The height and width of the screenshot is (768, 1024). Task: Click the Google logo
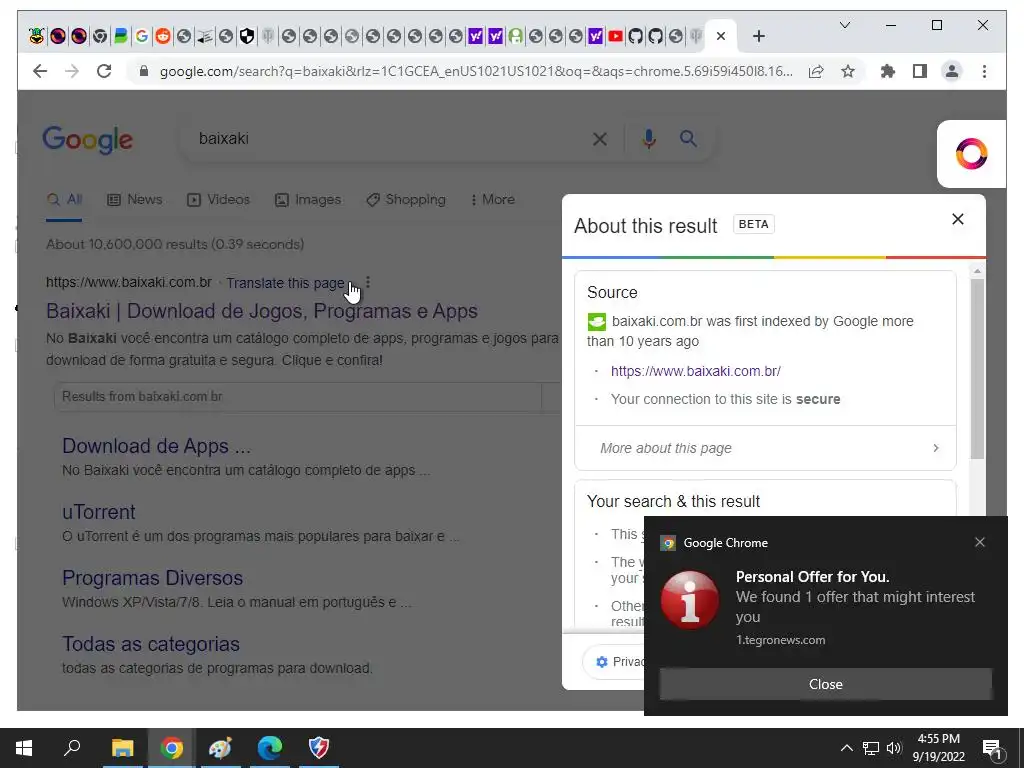[x=88, y=139]
